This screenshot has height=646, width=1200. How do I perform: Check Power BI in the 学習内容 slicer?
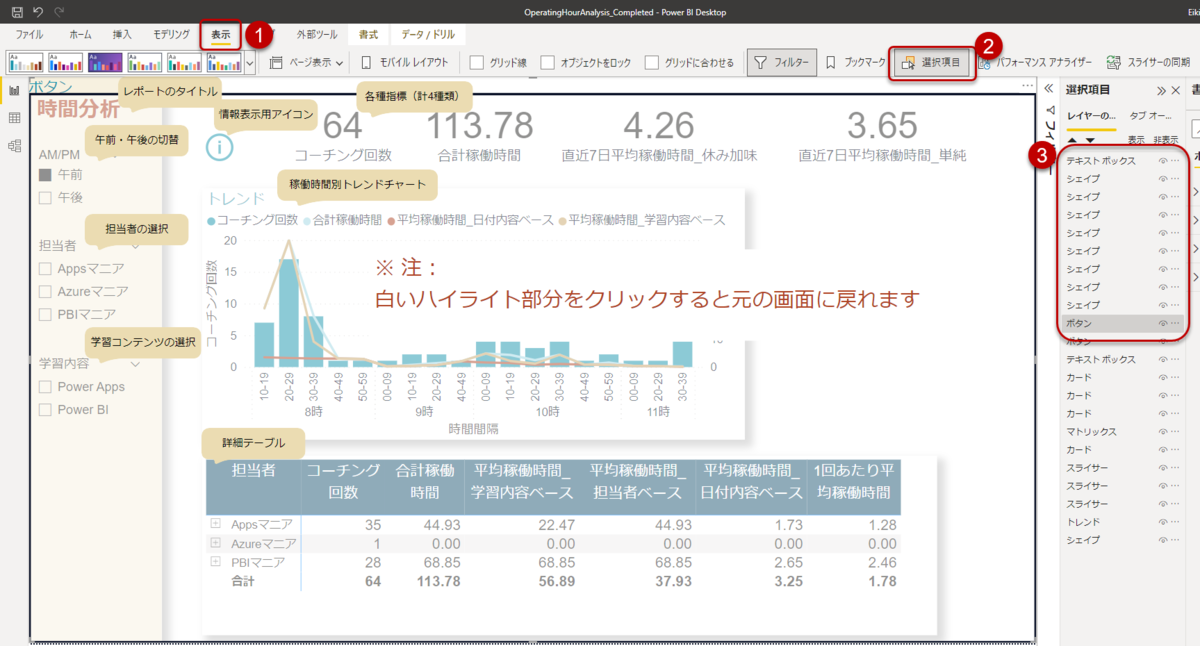click(45, 409)
